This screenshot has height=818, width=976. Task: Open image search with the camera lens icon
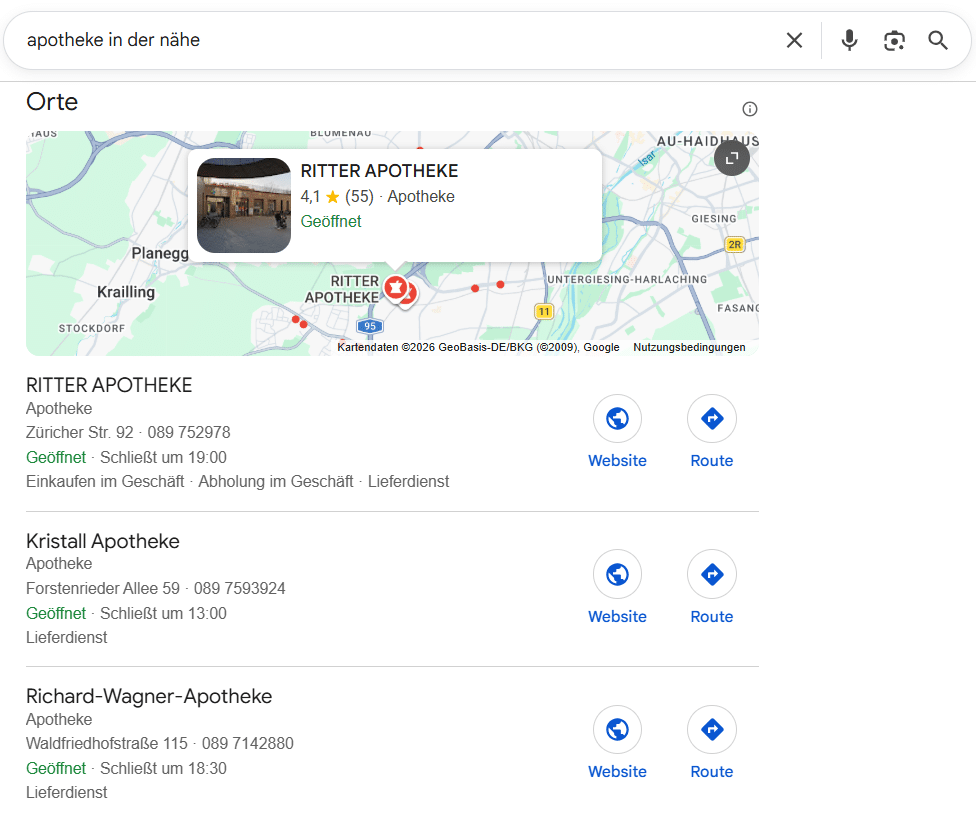894,40
